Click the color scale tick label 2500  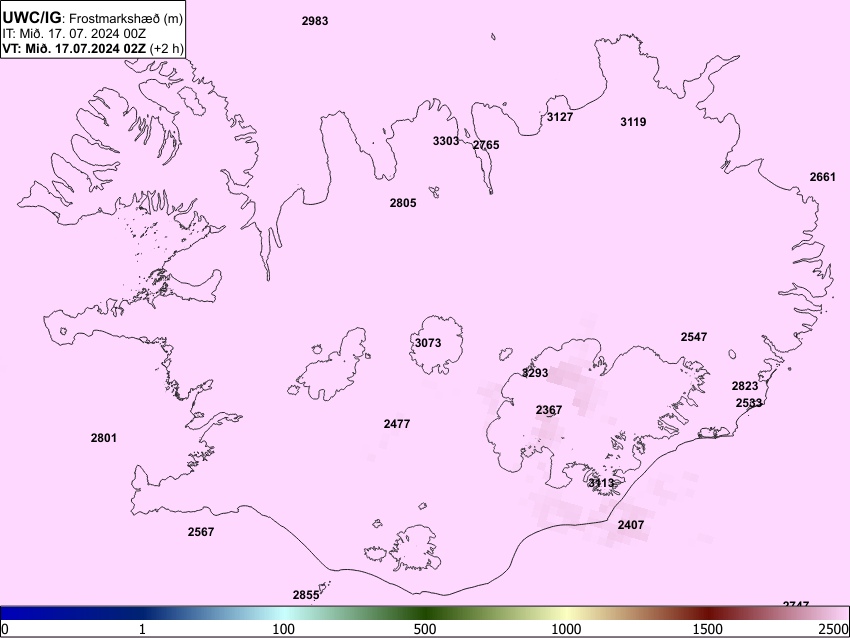[834, 629]
